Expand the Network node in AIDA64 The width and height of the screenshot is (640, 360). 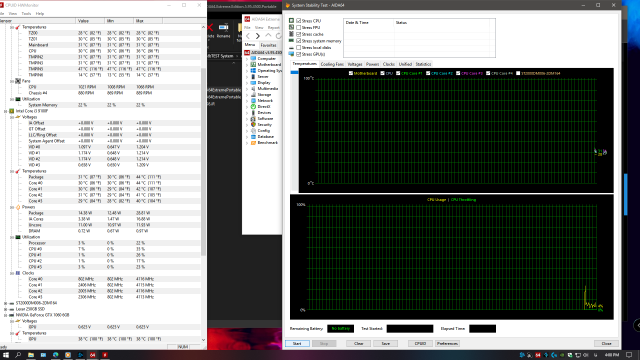coord(247,101)
